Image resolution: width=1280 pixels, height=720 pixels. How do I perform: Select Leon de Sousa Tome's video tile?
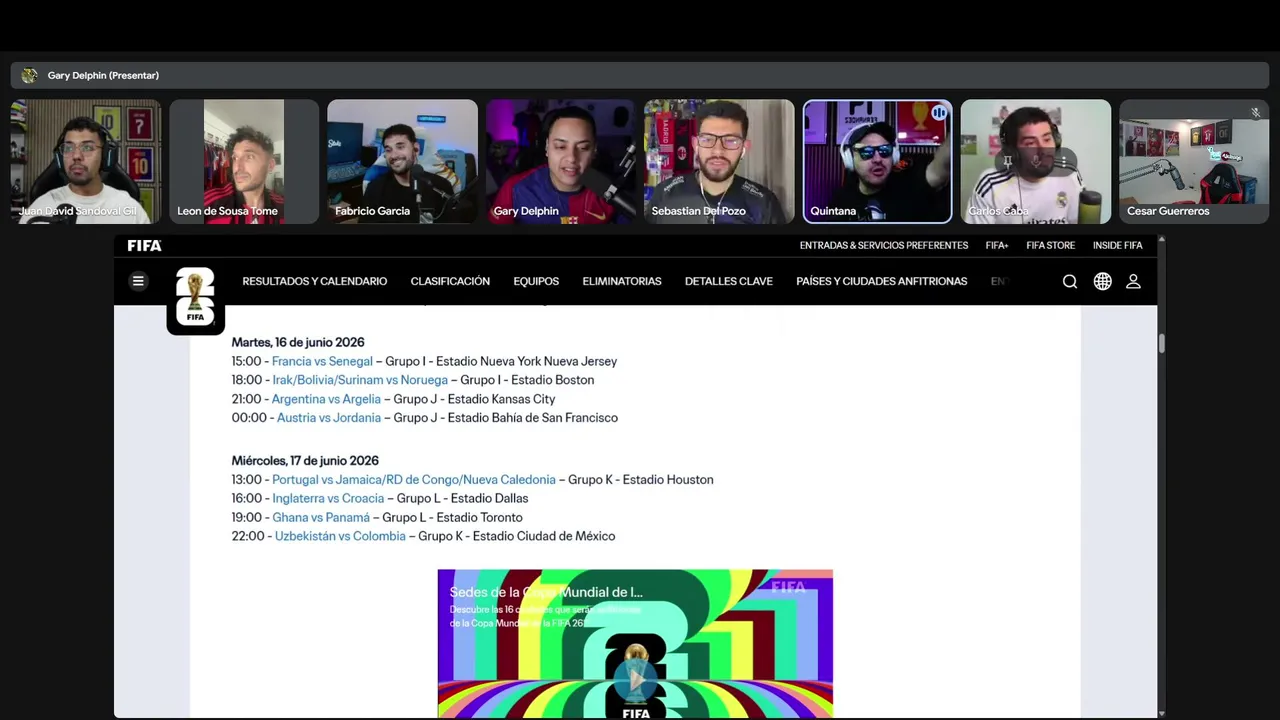click(x=244, y=161)
